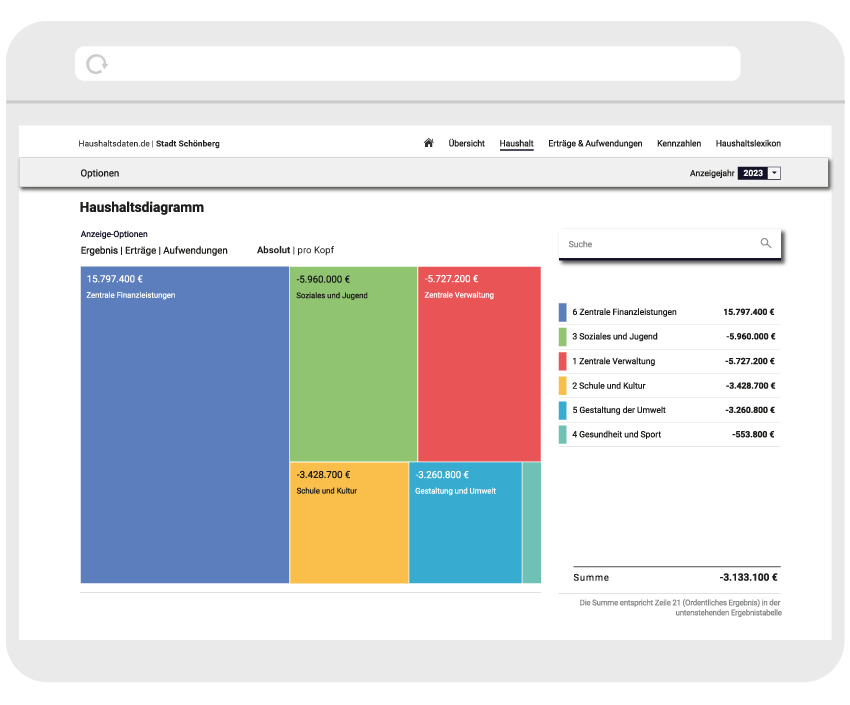850x705 pixels.
Task: Click the Anzeigejahr label
Action: [712, 173]
